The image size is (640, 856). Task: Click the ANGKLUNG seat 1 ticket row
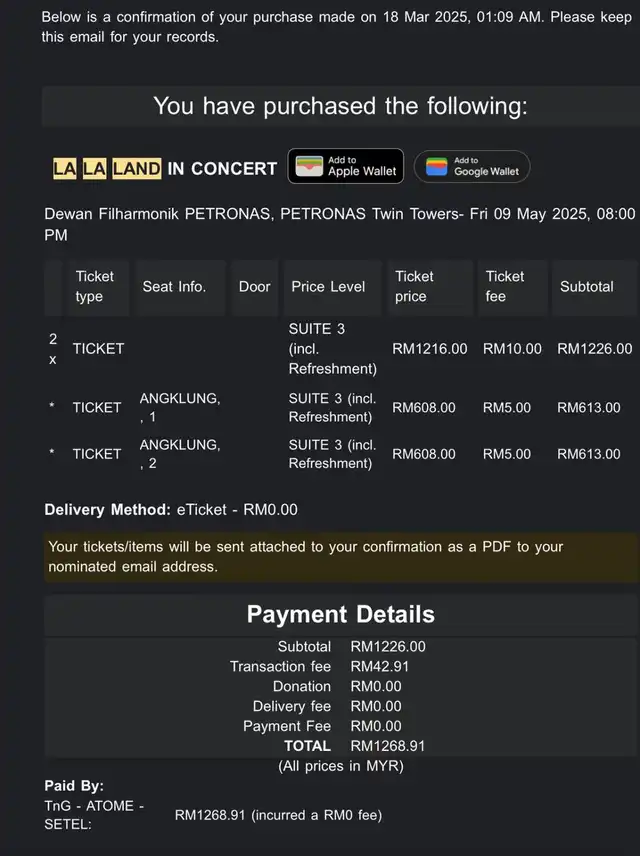pyautogui.click(x=341, y=408)
